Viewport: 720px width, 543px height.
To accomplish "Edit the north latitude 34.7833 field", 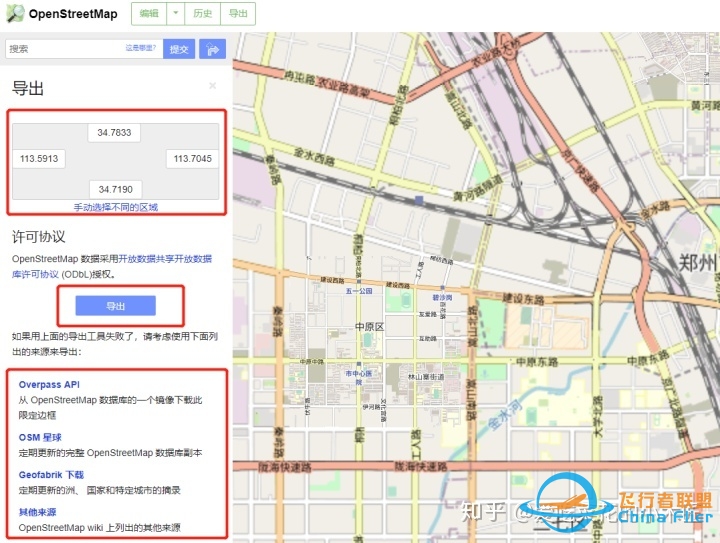I will pos(114,133).
